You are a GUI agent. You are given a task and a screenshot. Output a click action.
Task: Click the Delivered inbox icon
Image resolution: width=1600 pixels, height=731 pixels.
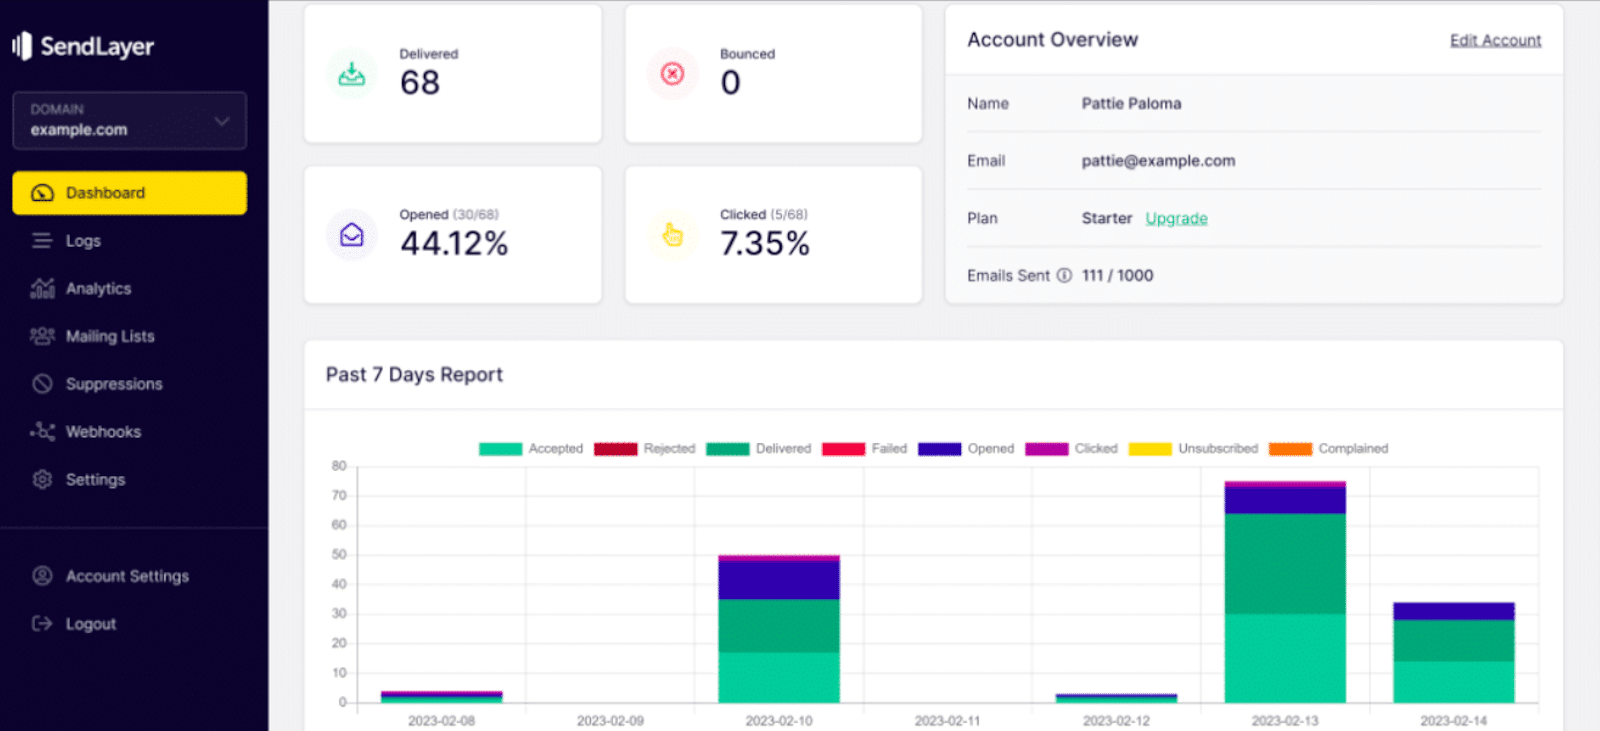click(352, 74)
